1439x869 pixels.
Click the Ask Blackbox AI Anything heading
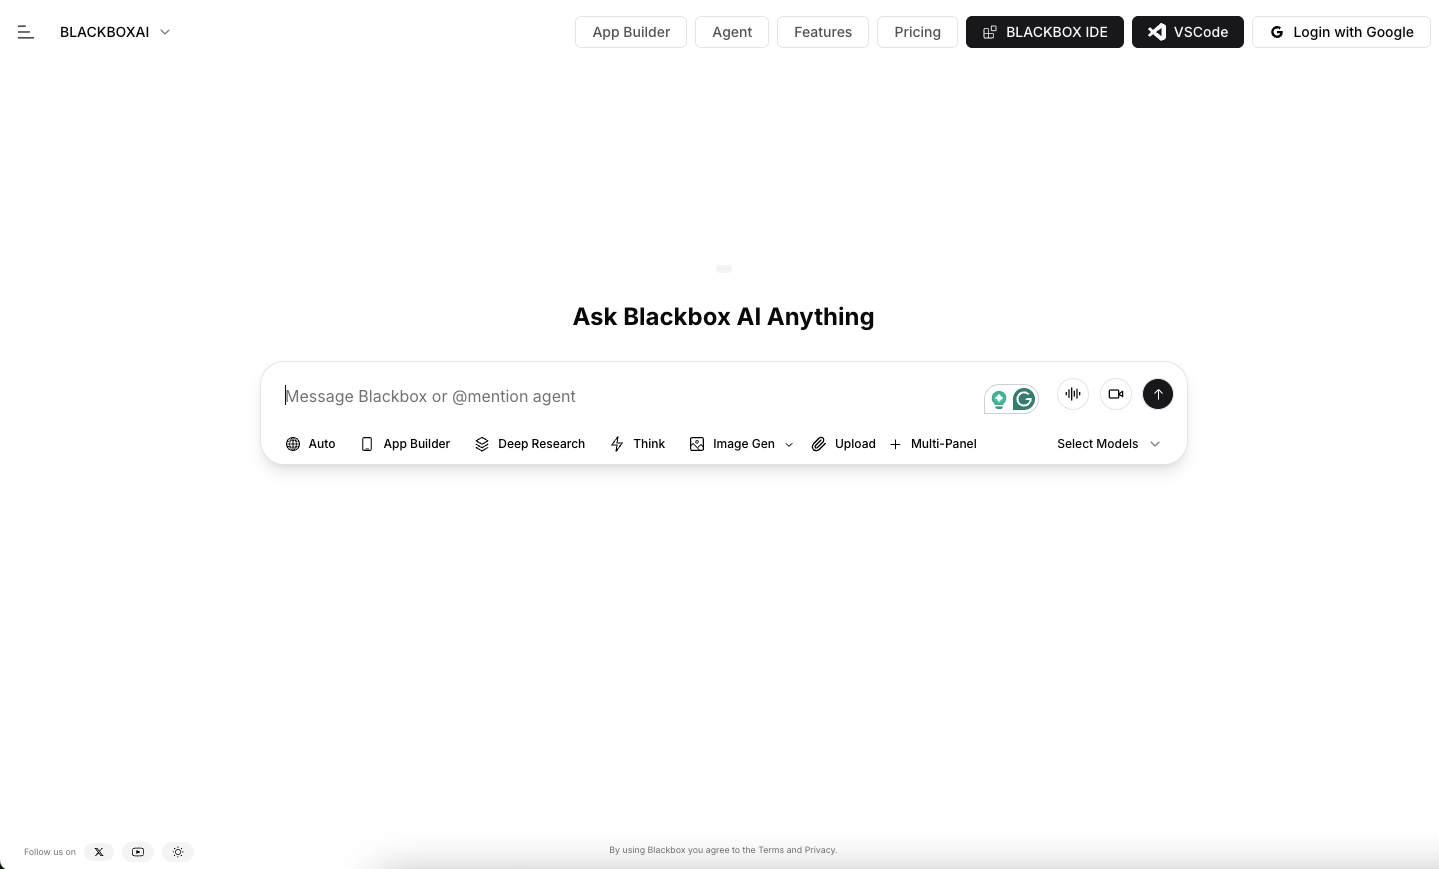point(723,317)
